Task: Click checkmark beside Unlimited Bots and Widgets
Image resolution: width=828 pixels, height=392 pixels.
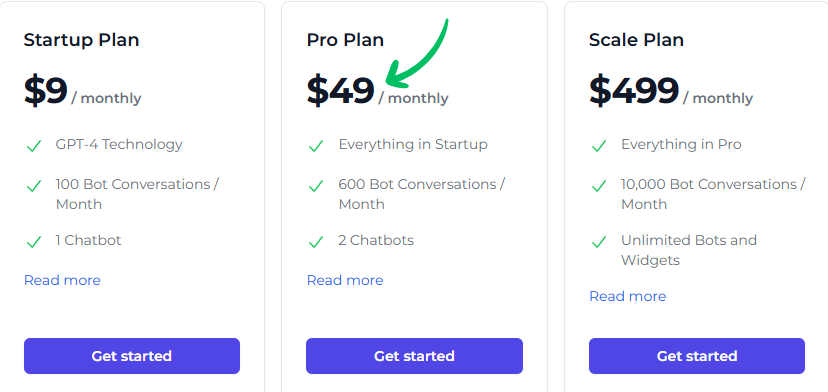Action: 599,242
